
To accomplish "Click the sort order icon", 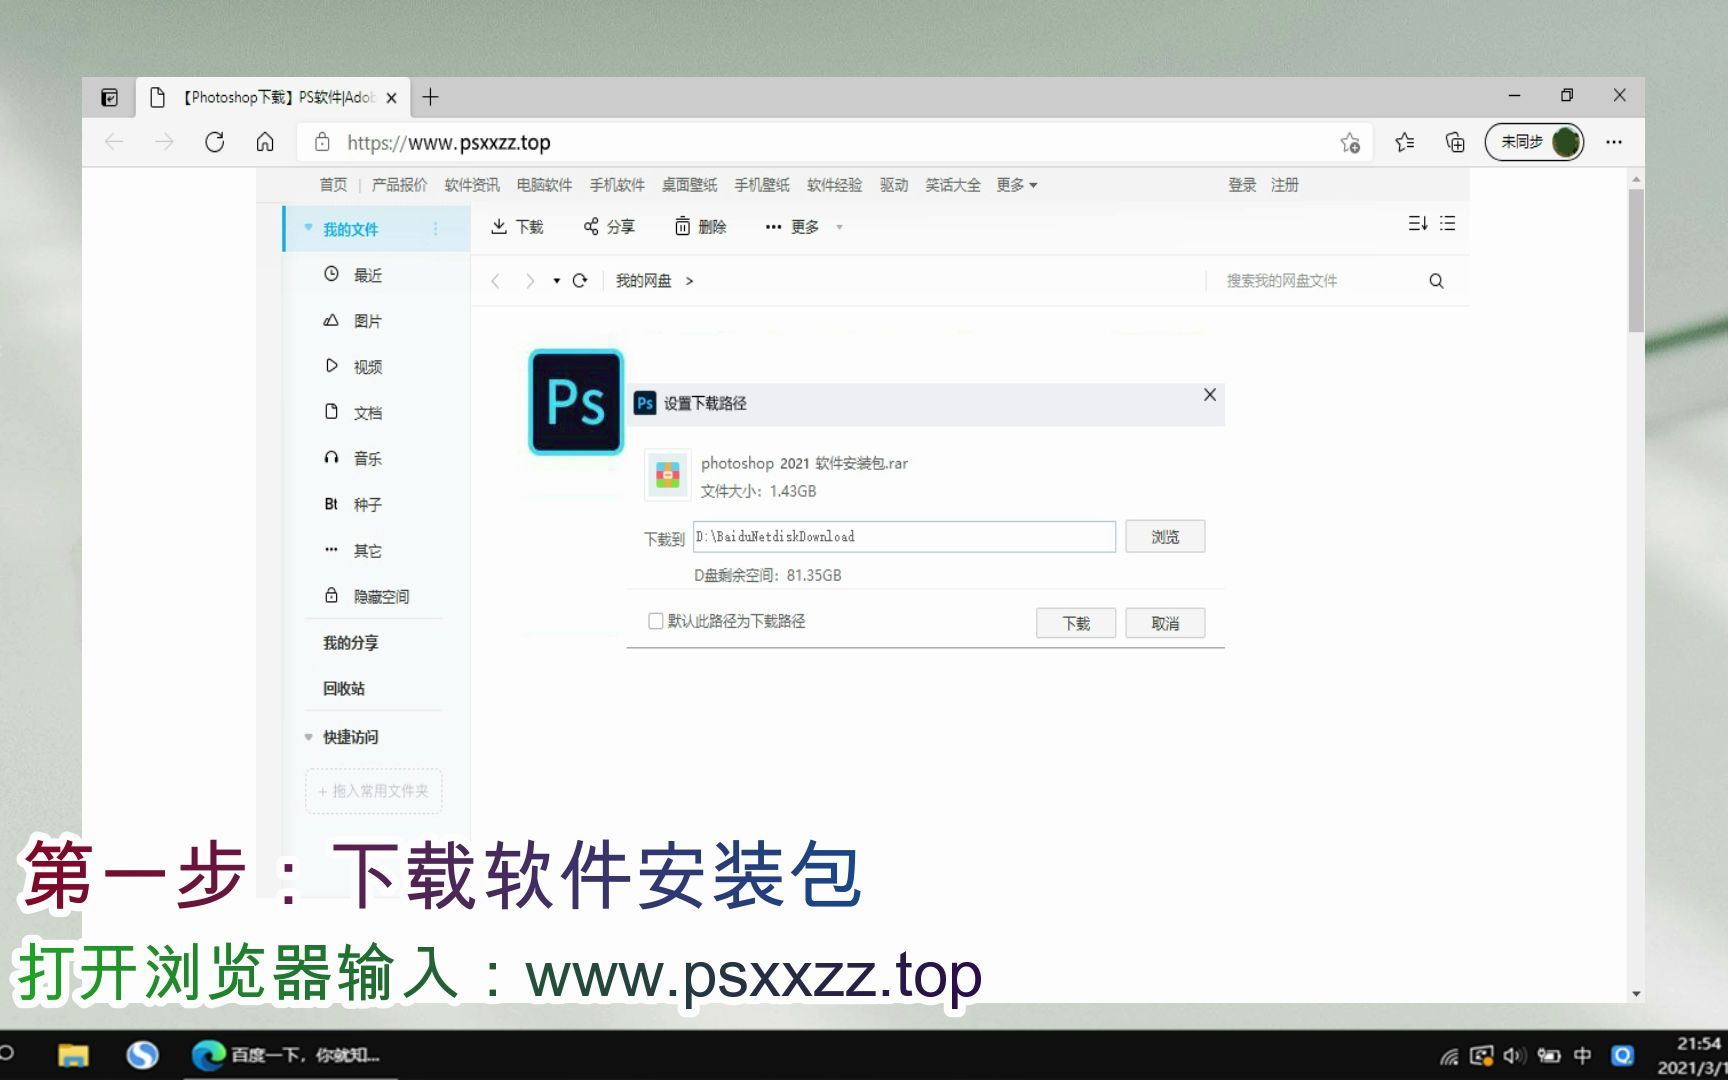I will pyautogui.click(x=1418, y=223).
